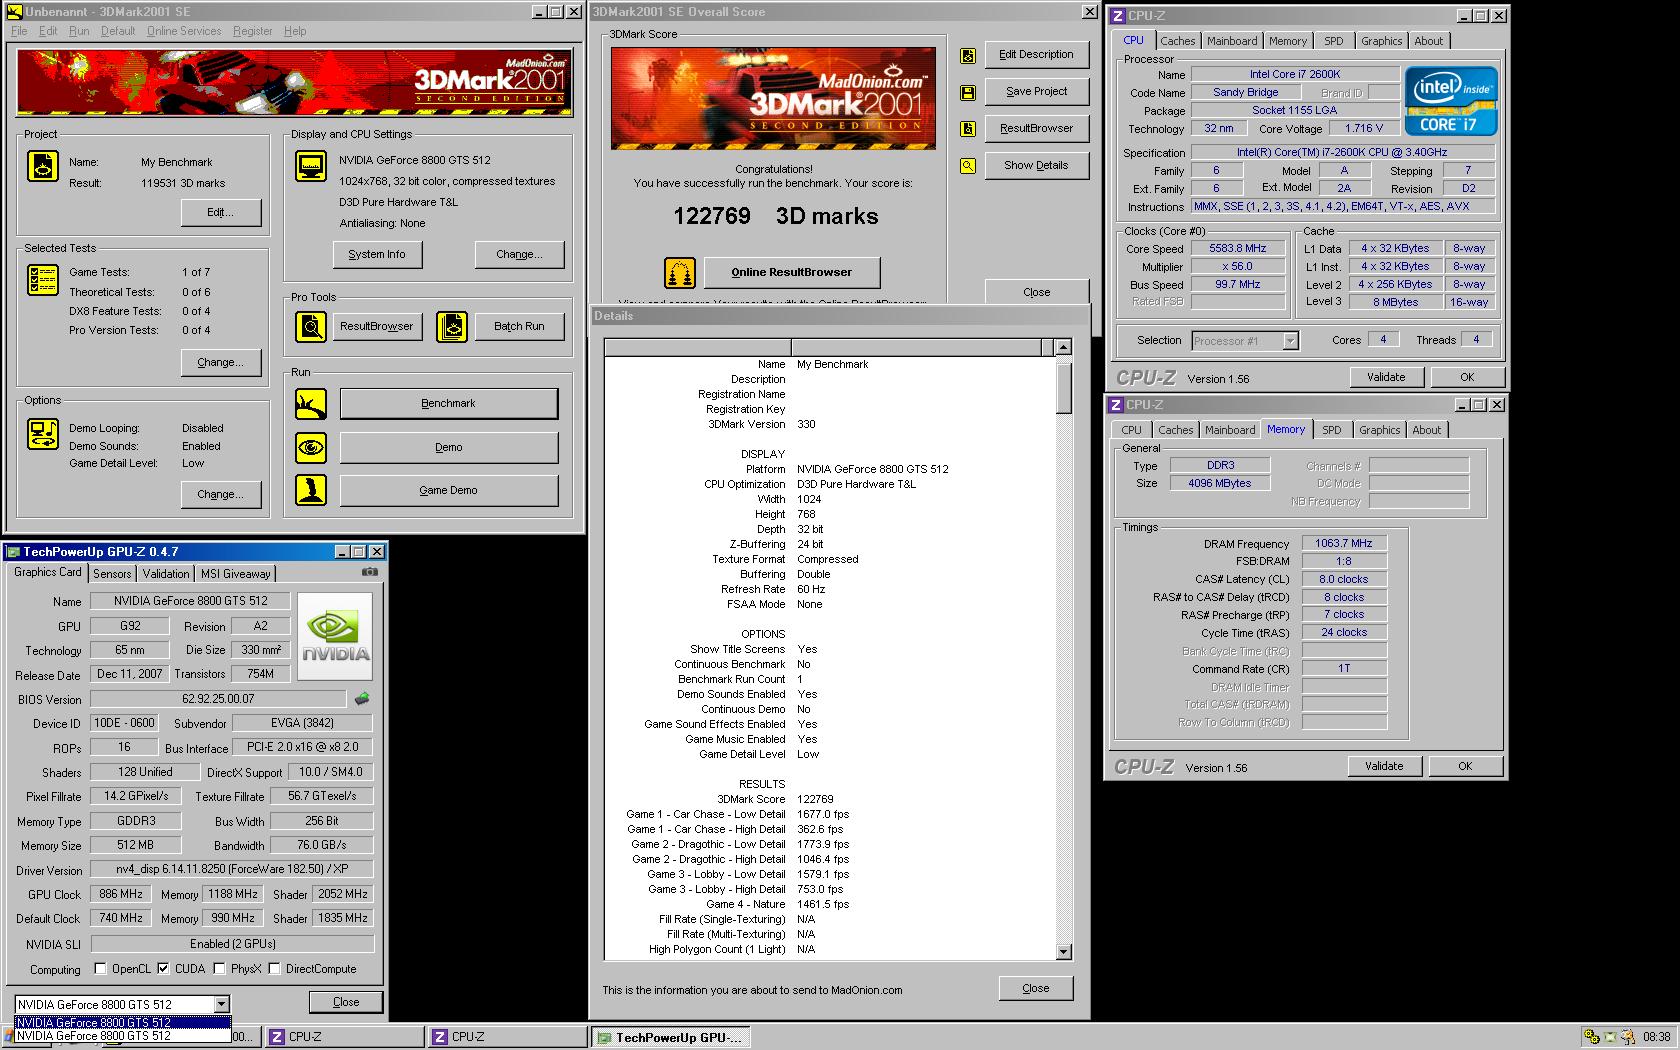Click the DRAM Frequency 1063.7 MHz field
Screen dimensions: 1680x1050
pyautogui.click(x=1344, y=543)
